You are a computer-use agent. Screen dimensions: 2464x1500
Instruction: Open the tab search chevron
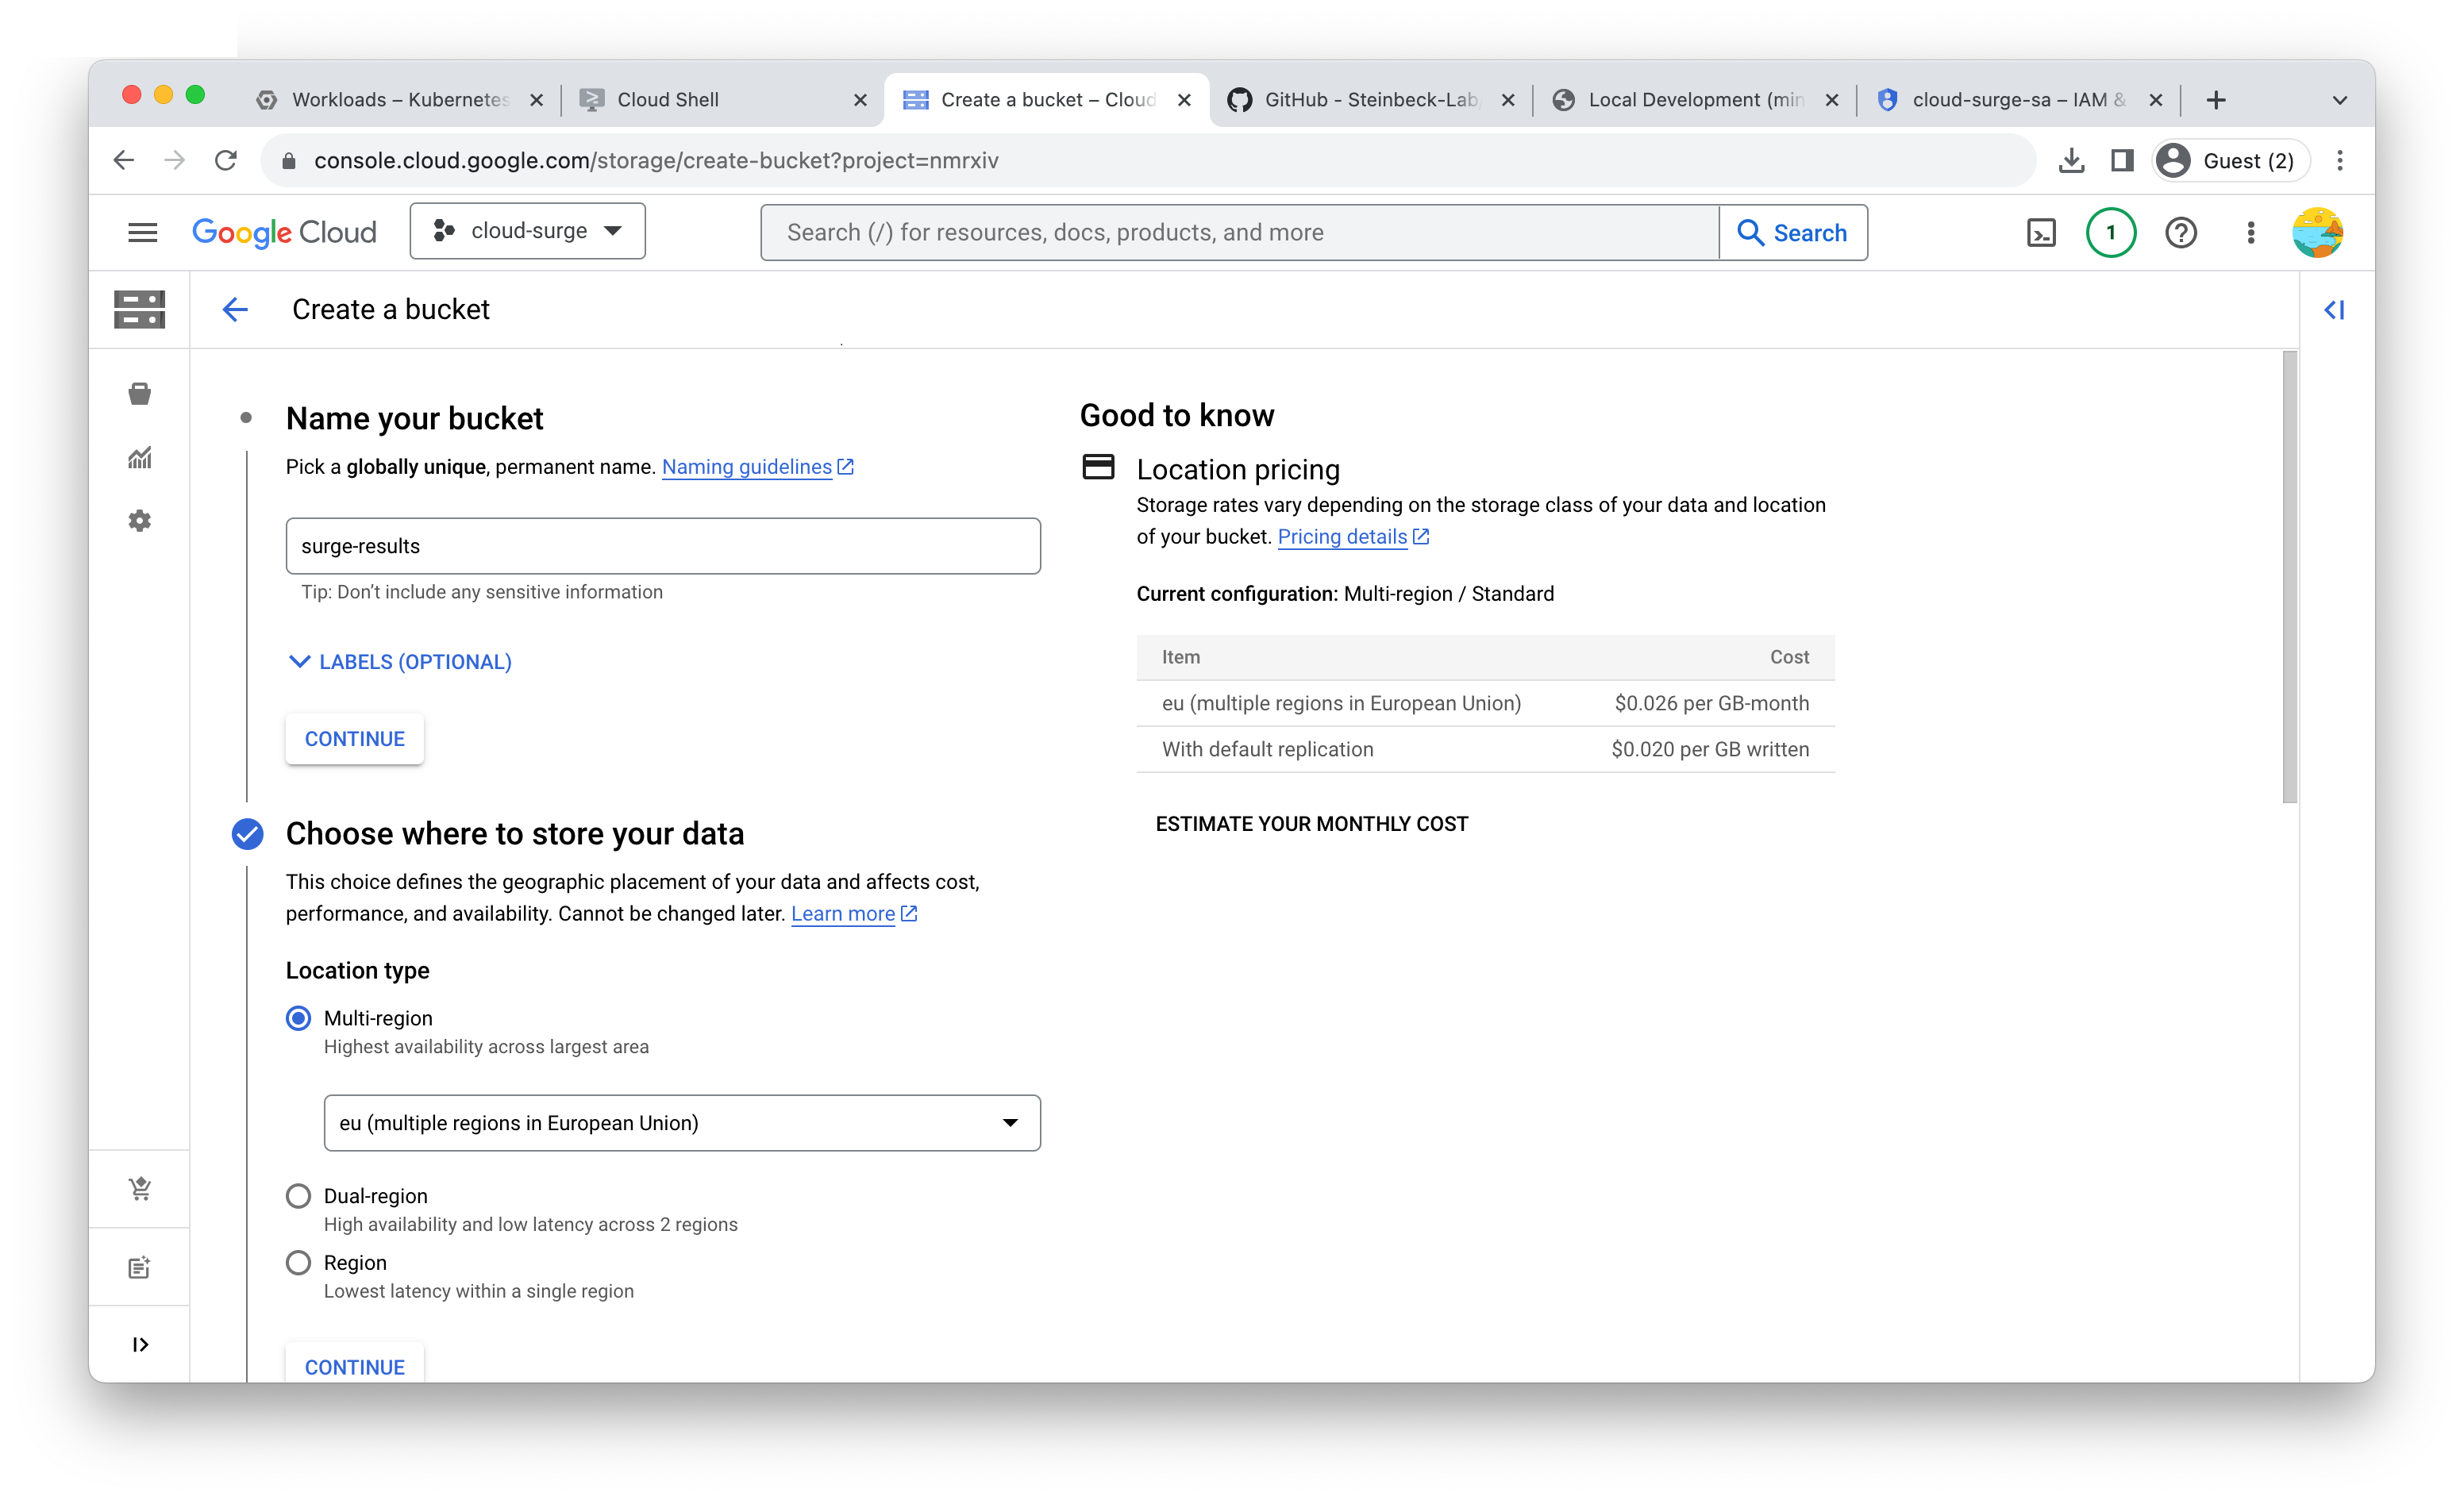click(x=2339, y=100)
